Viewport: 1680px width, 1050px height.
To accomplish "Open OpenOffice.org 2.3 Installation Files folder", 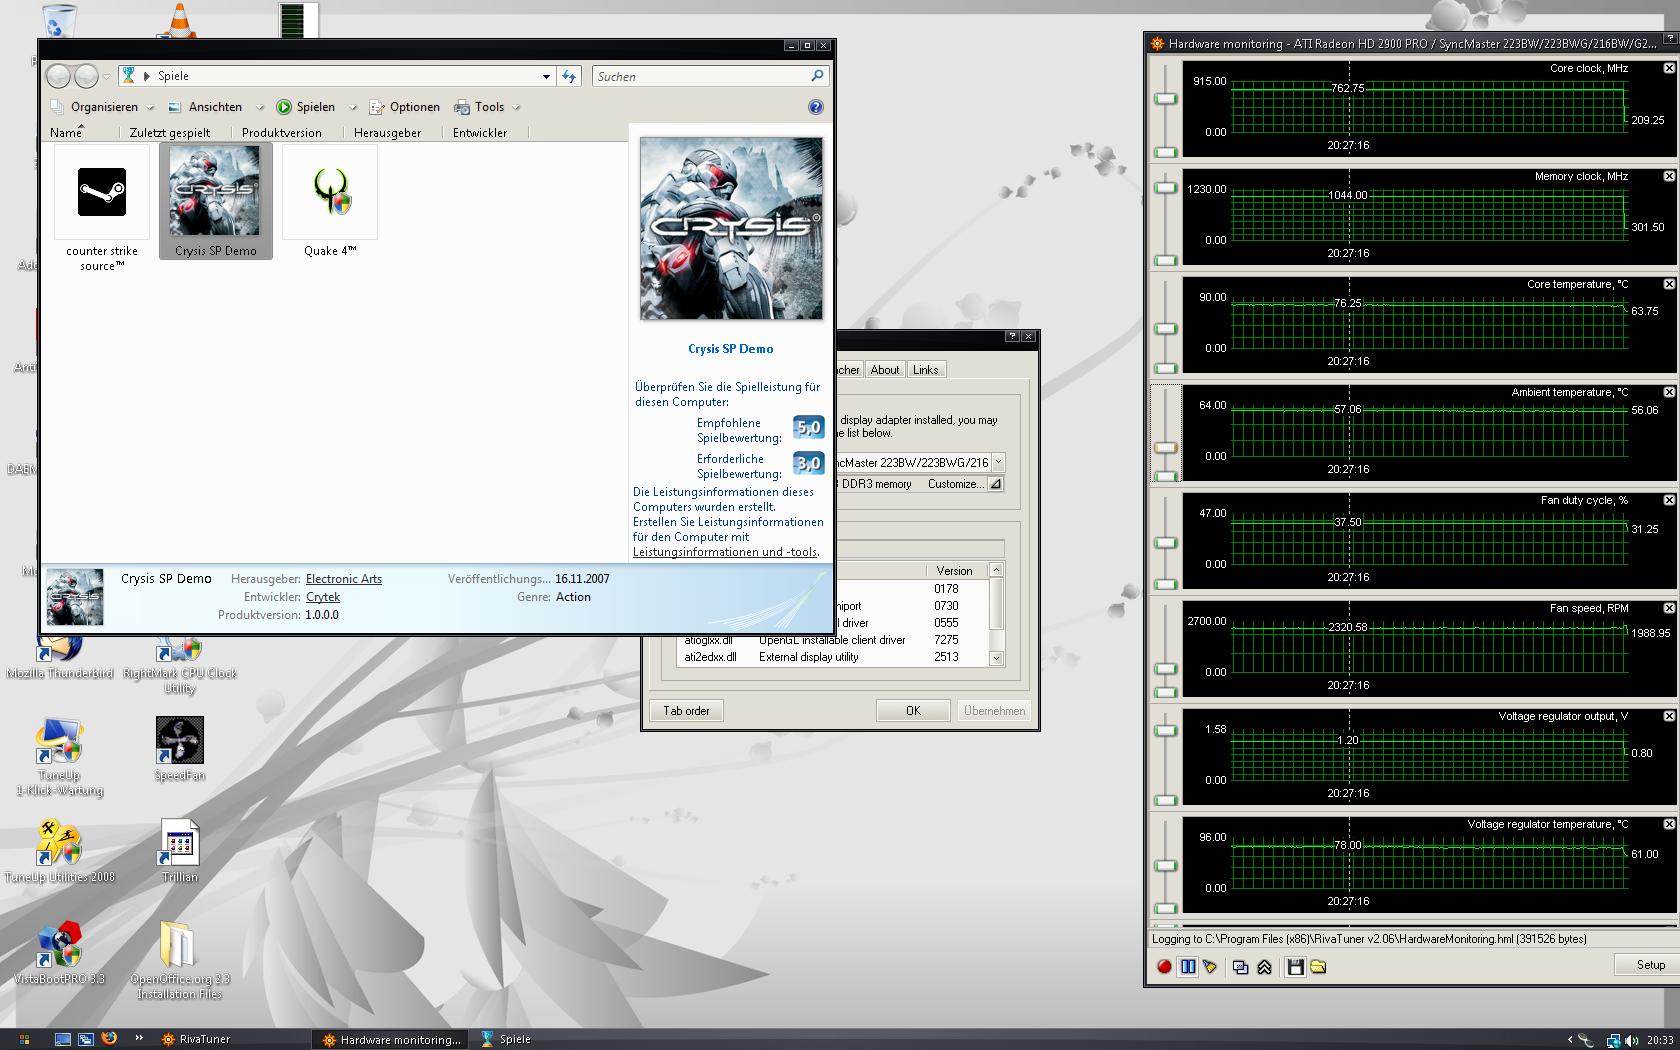I will coord(180,960).
